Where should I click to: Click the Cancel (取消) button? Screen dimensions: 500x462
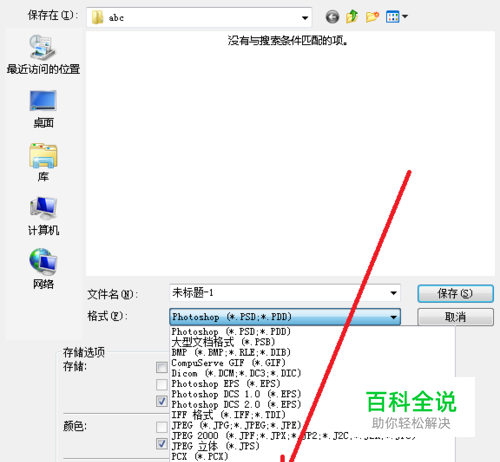click(x=455, y=317)
